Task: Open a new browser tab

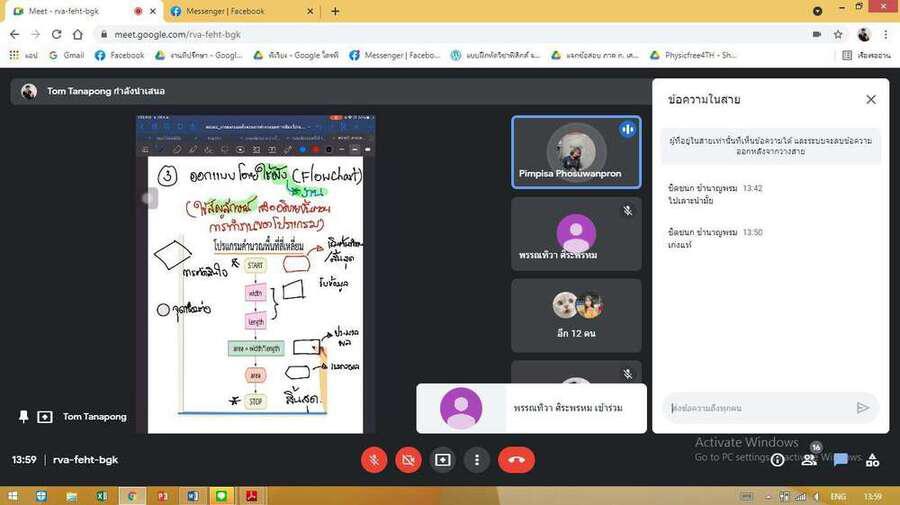Action: pos(335,11)
